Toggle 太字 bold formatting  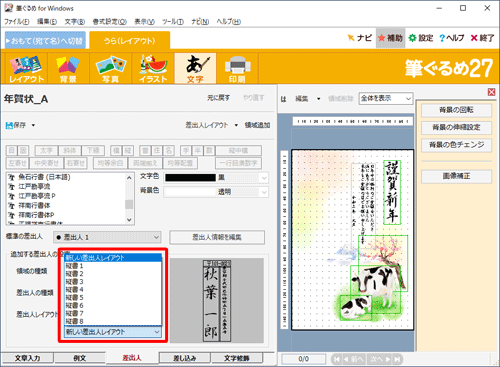47,151
